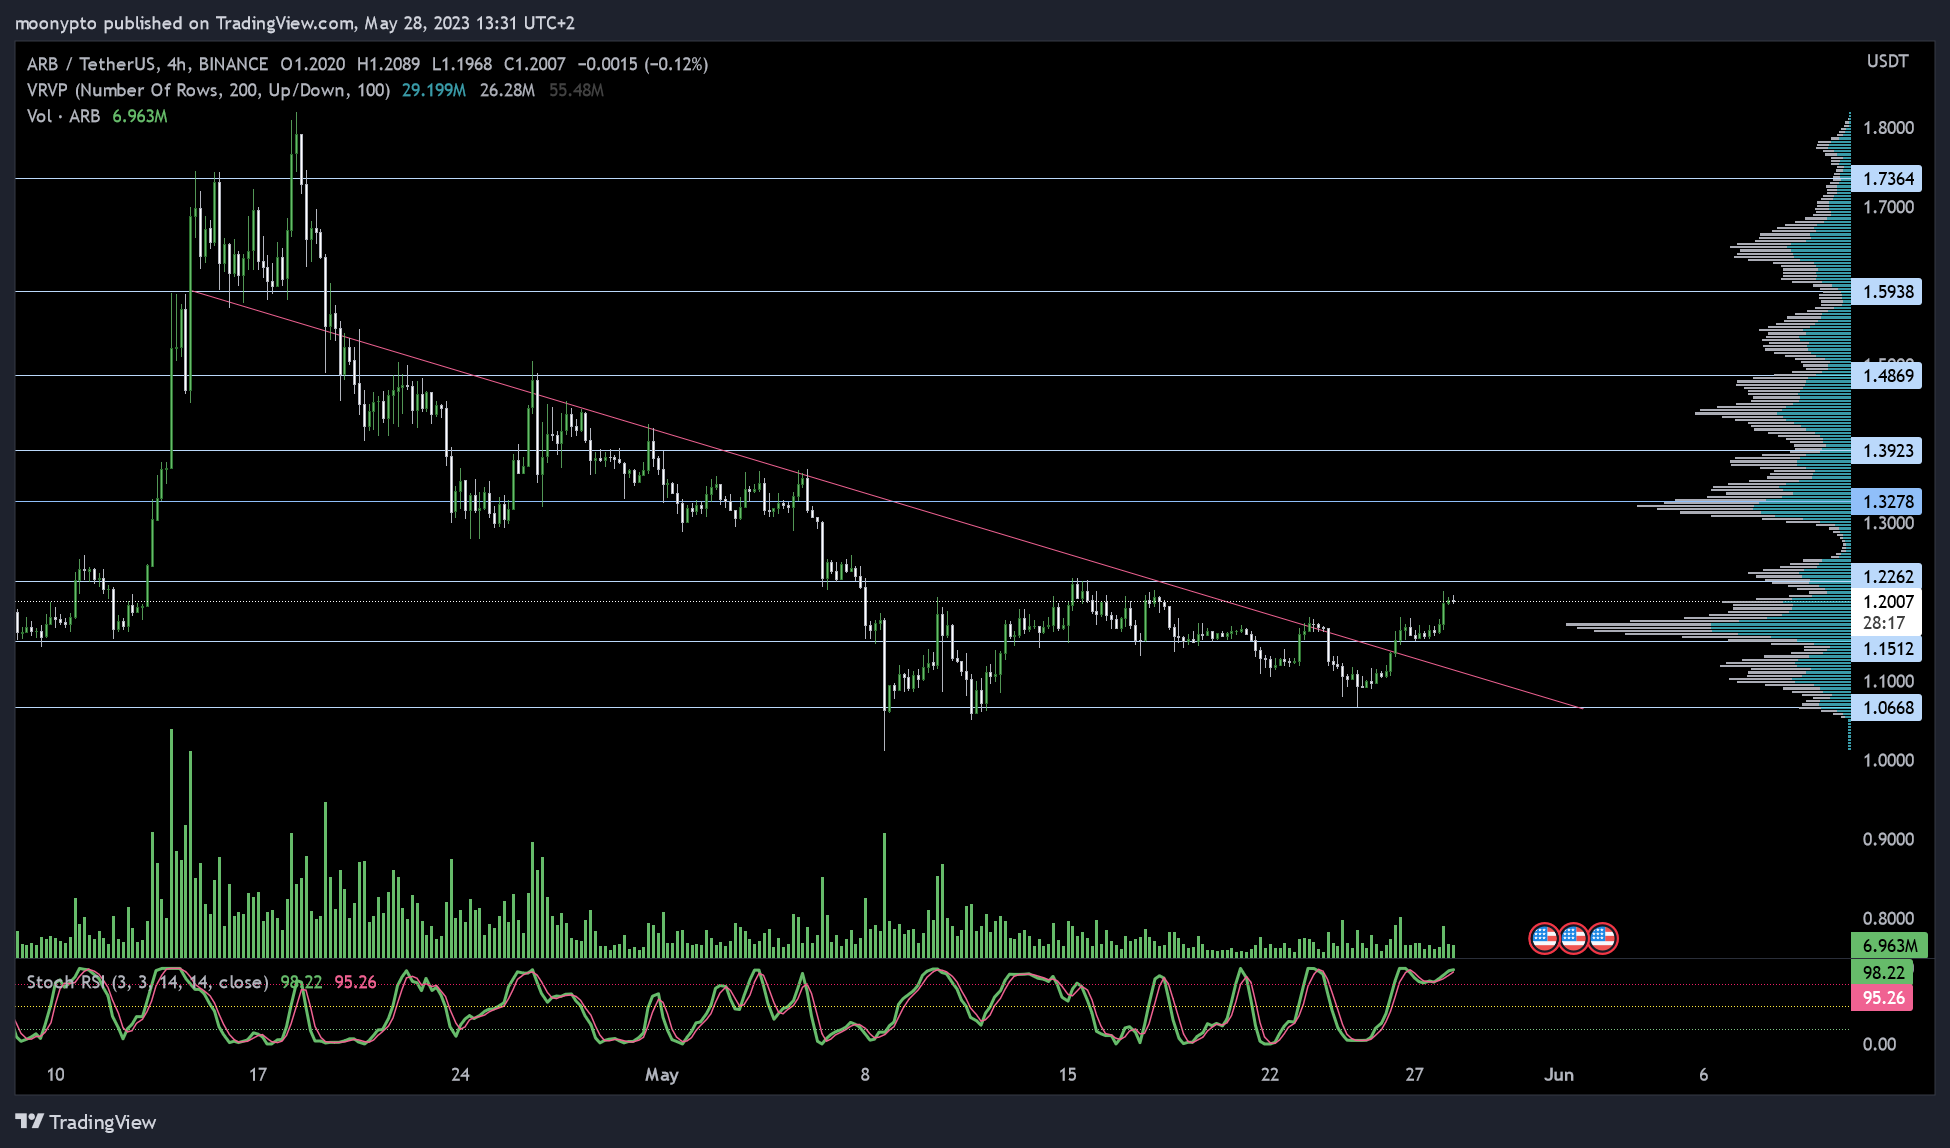Click the green 98.22 Stoch RSI axis label

[1882, 973]
